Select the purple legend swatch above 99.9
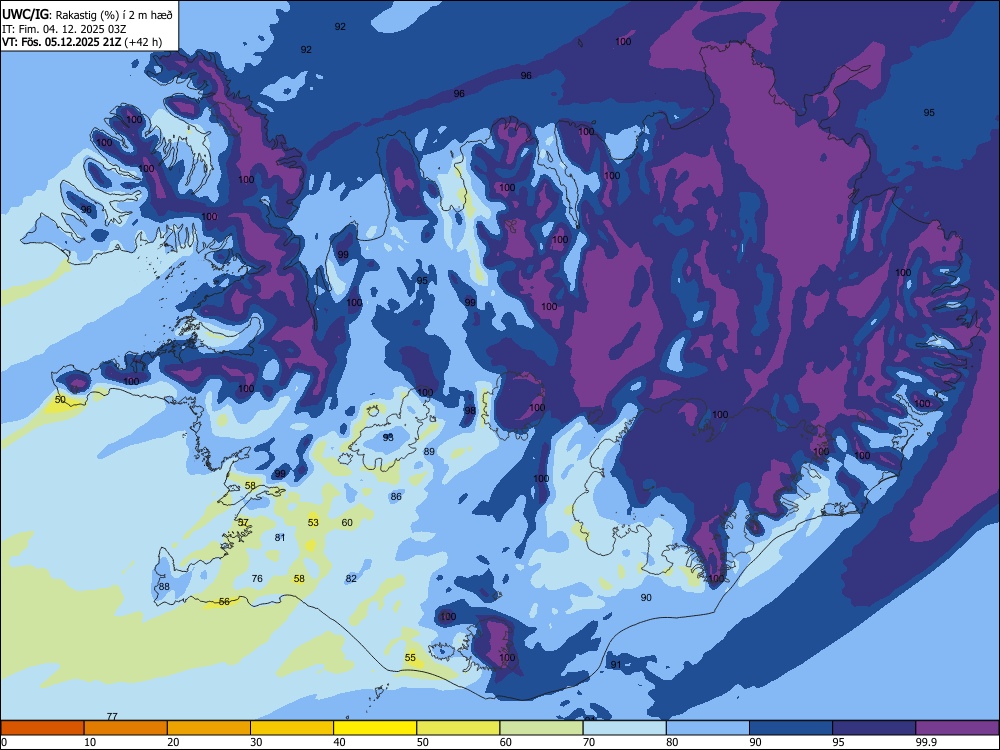Screen dimensions: 1000x750 point(957,728)
